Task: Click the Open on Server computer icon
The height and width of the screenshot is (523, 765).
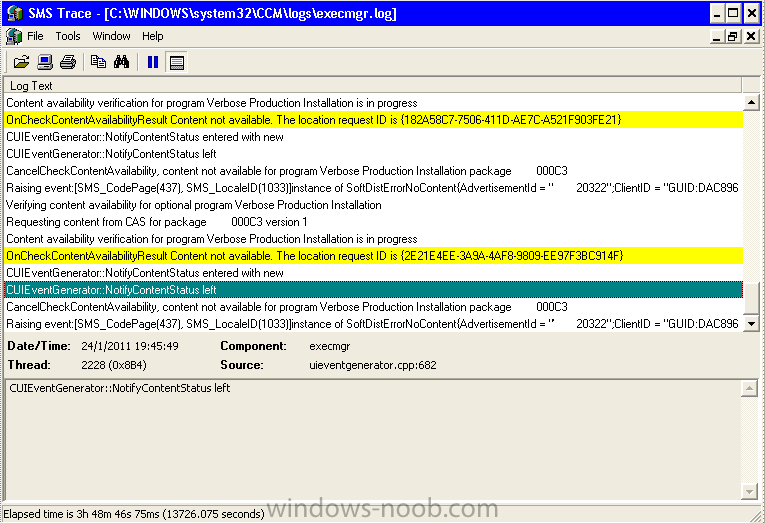Action: click(x=45, y=62)
